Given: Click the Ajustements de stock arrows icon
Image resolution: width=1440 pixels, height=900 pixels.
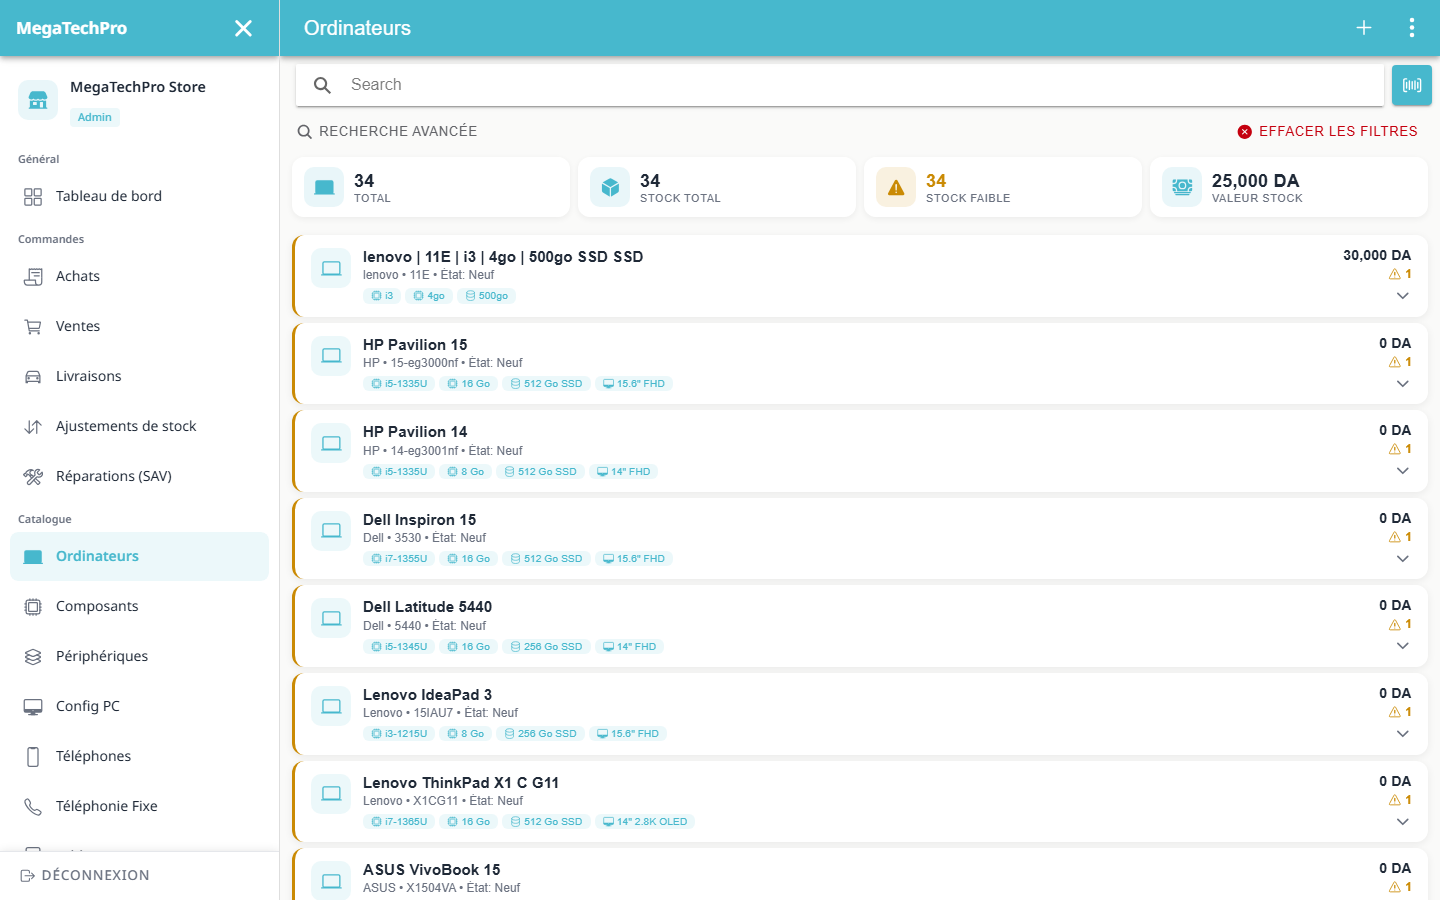Looking at the screenshot, I should pos(33,427).
